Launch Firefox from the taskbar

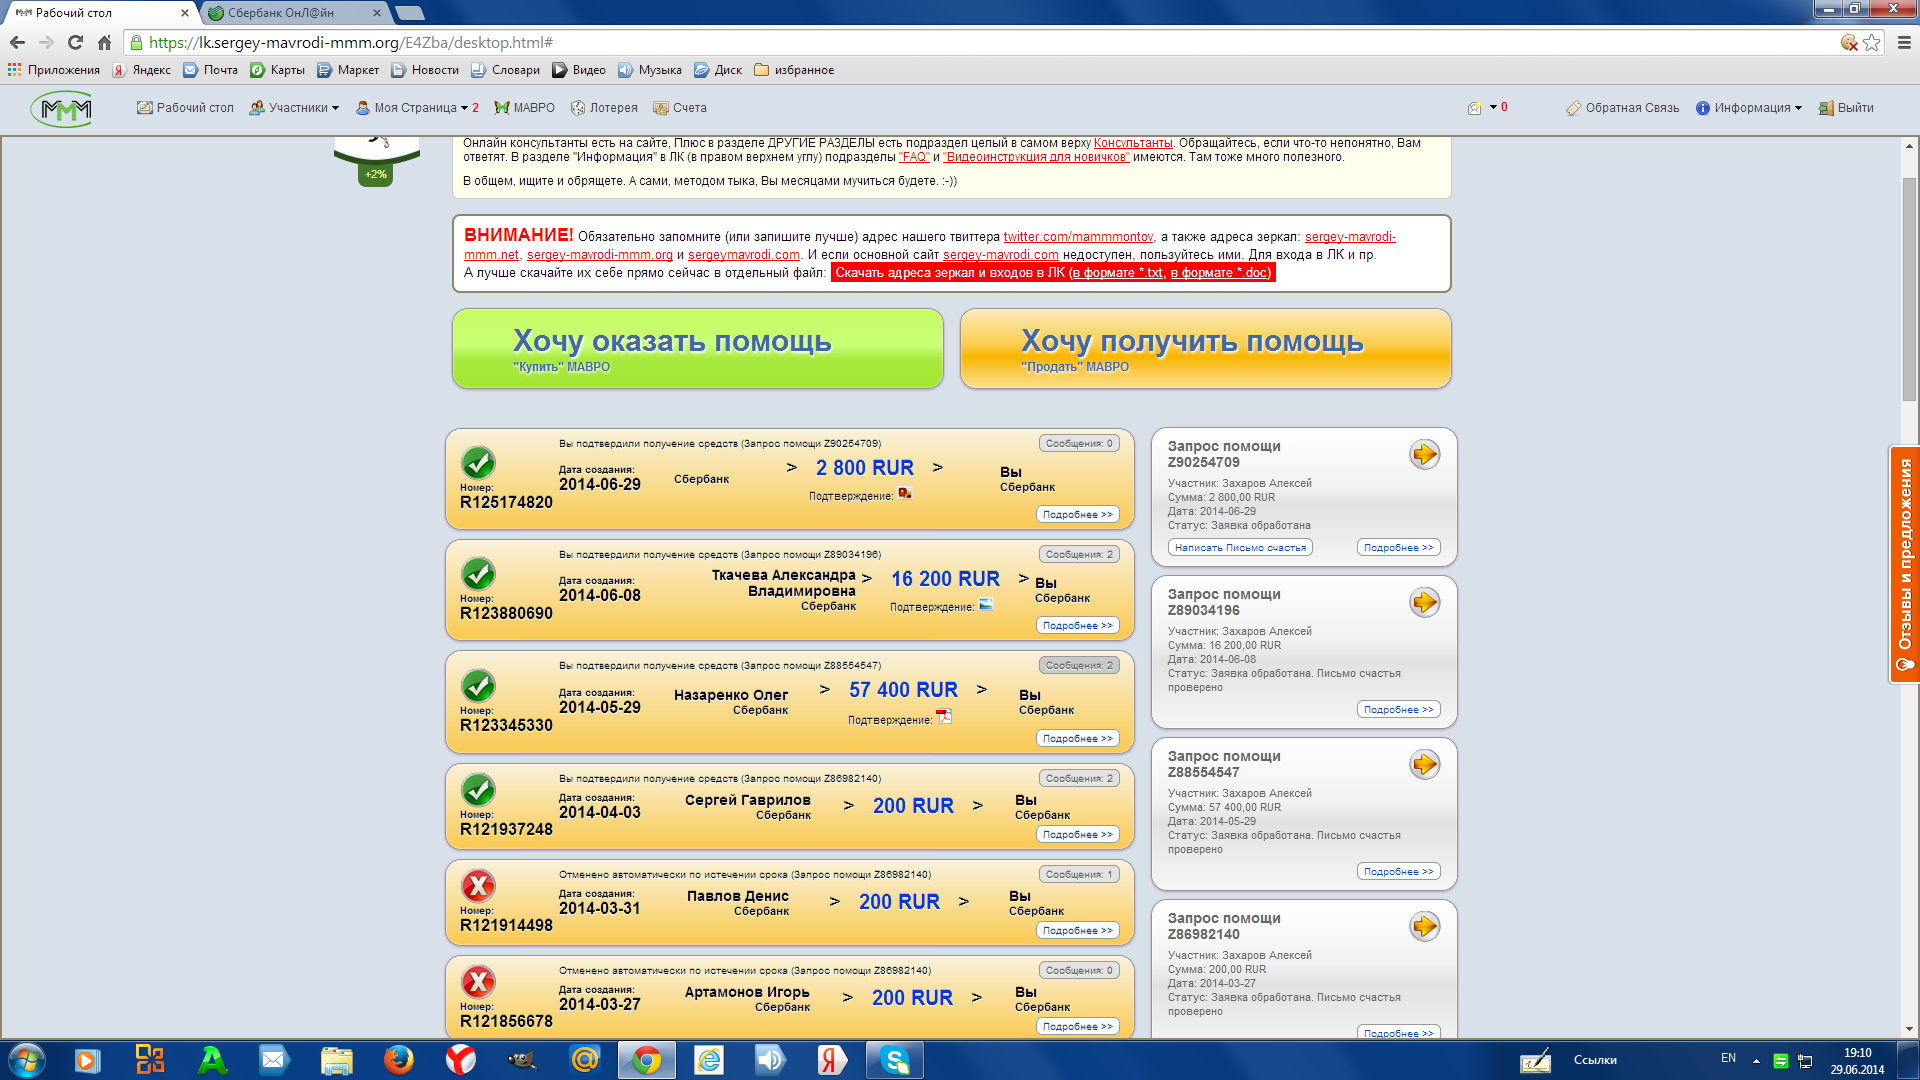[x=398, y=1060]
